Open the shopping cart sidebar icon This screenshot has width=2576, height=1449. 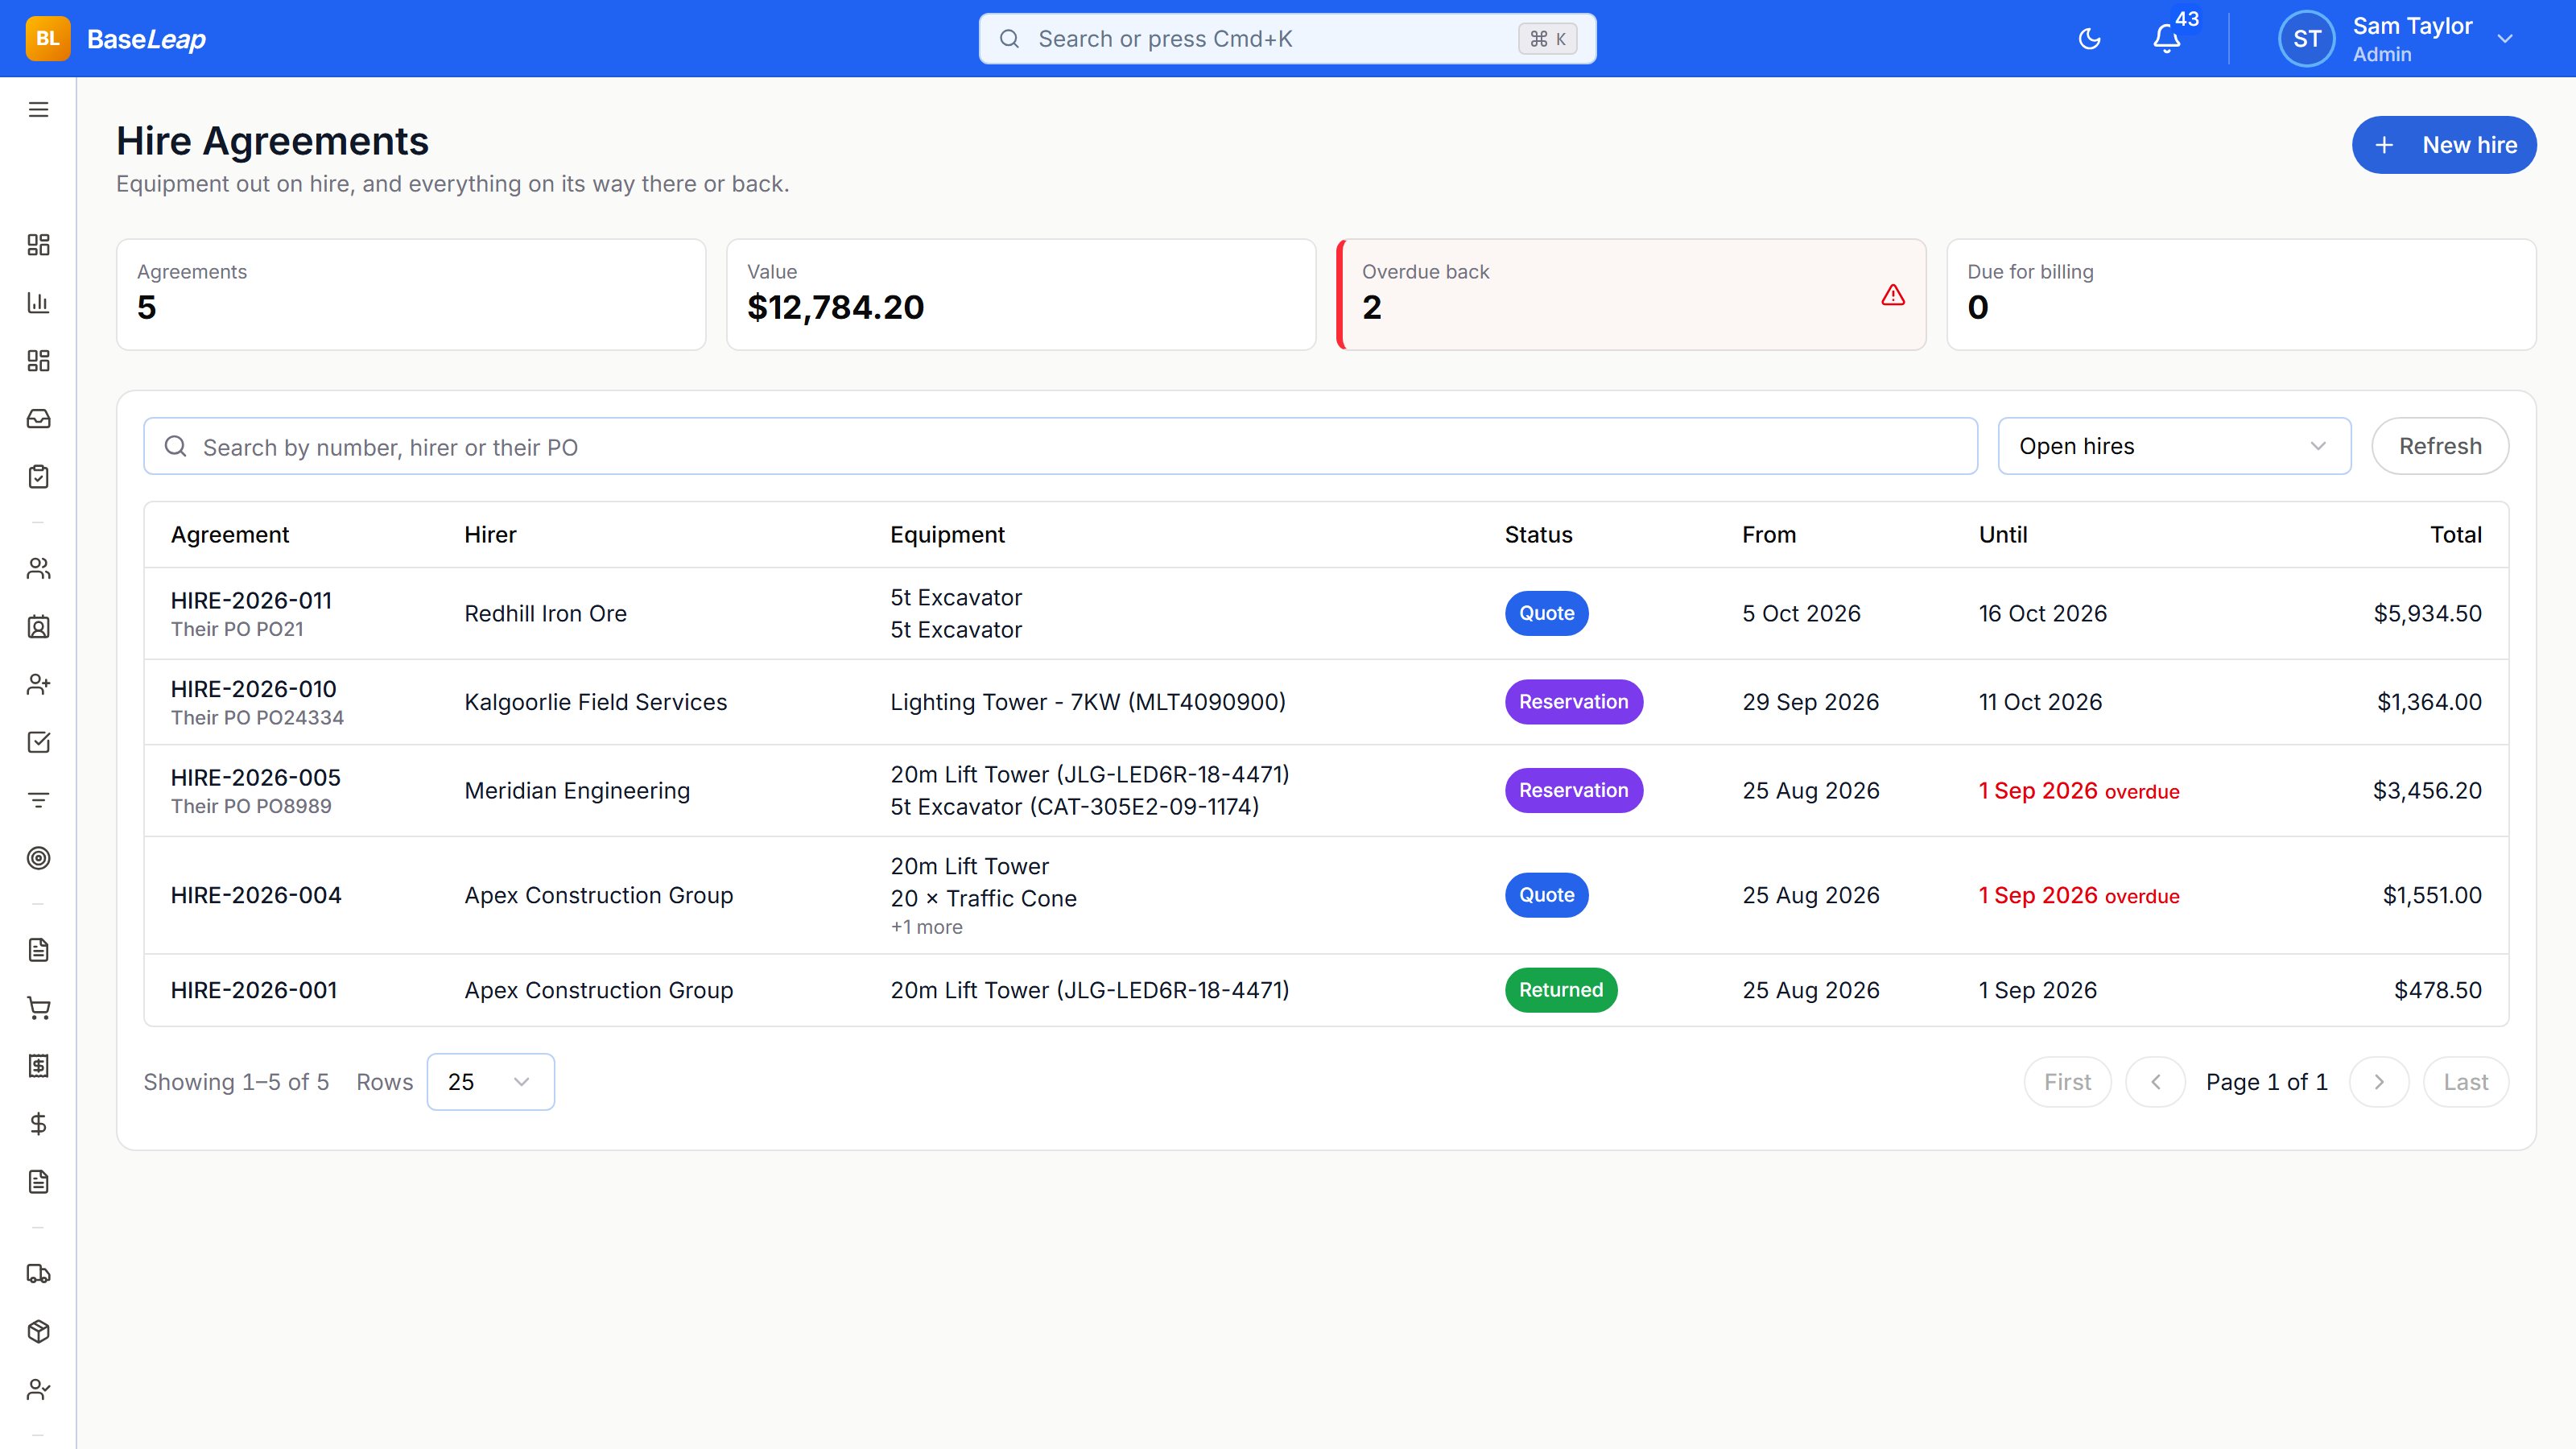(38, 1008)
